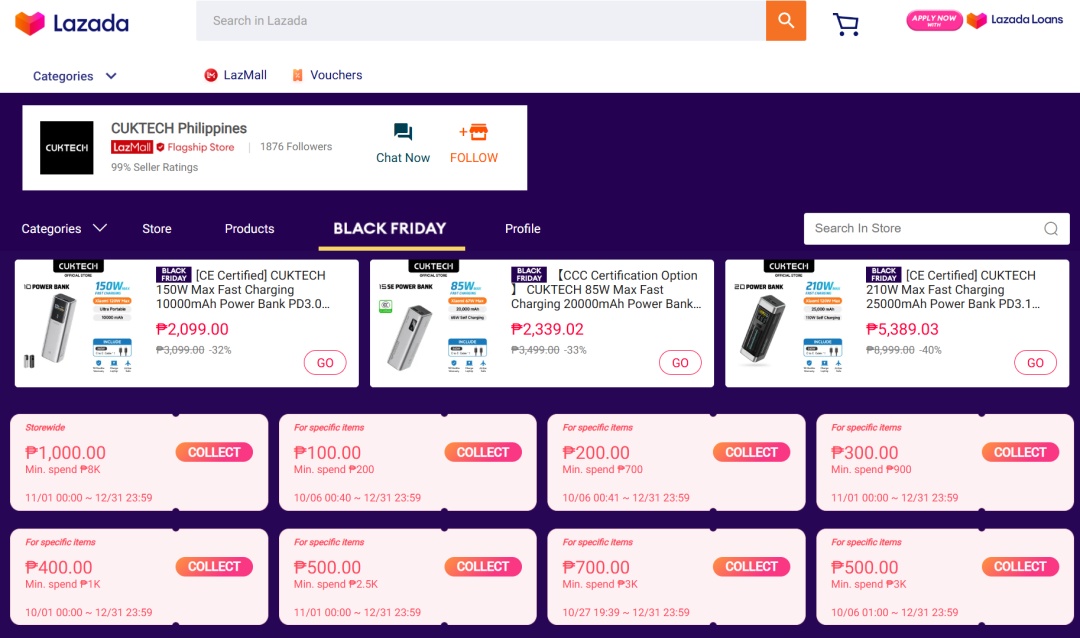Click the CUKTECH store logo
The width and height of the screenshot is (1080, 638).
pyautogui.click(x=67, y=148)
